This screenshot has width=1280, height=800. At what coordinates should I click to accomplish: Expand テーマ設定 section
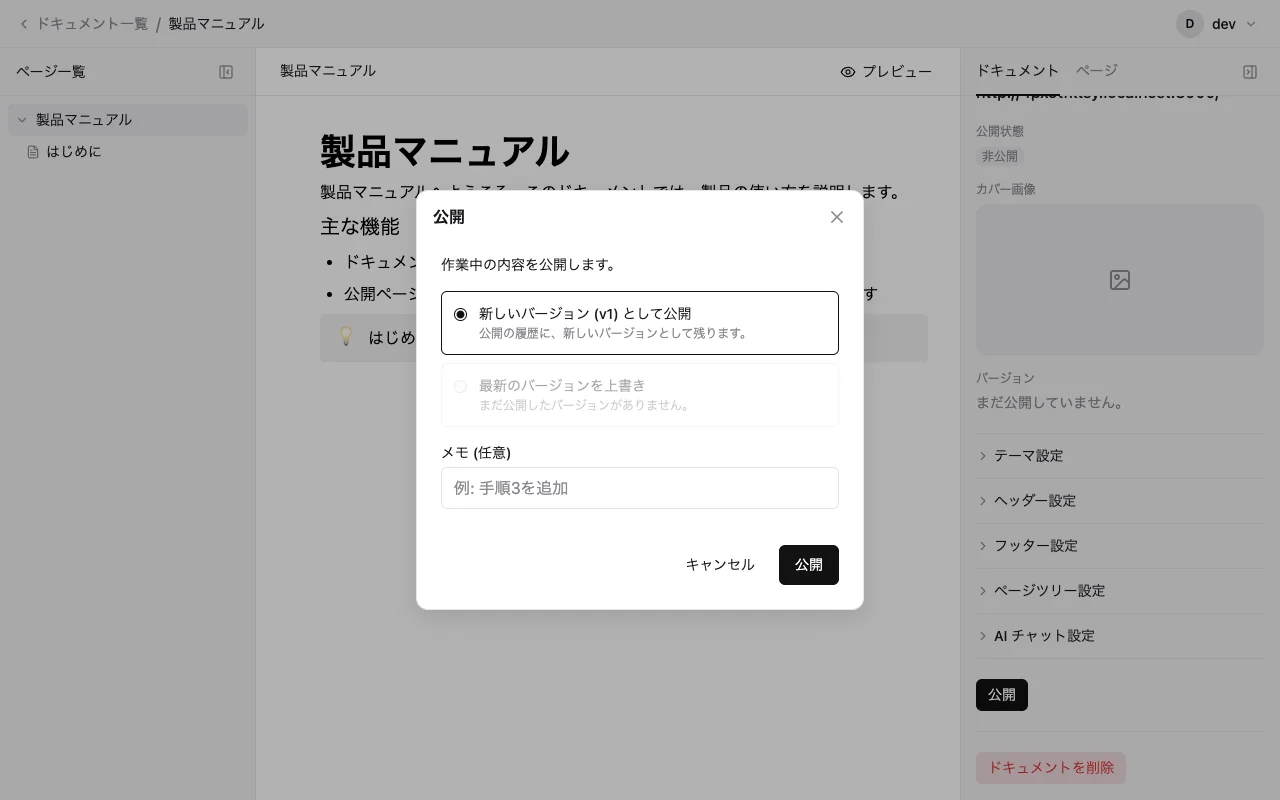click(x=1120, y=456)
